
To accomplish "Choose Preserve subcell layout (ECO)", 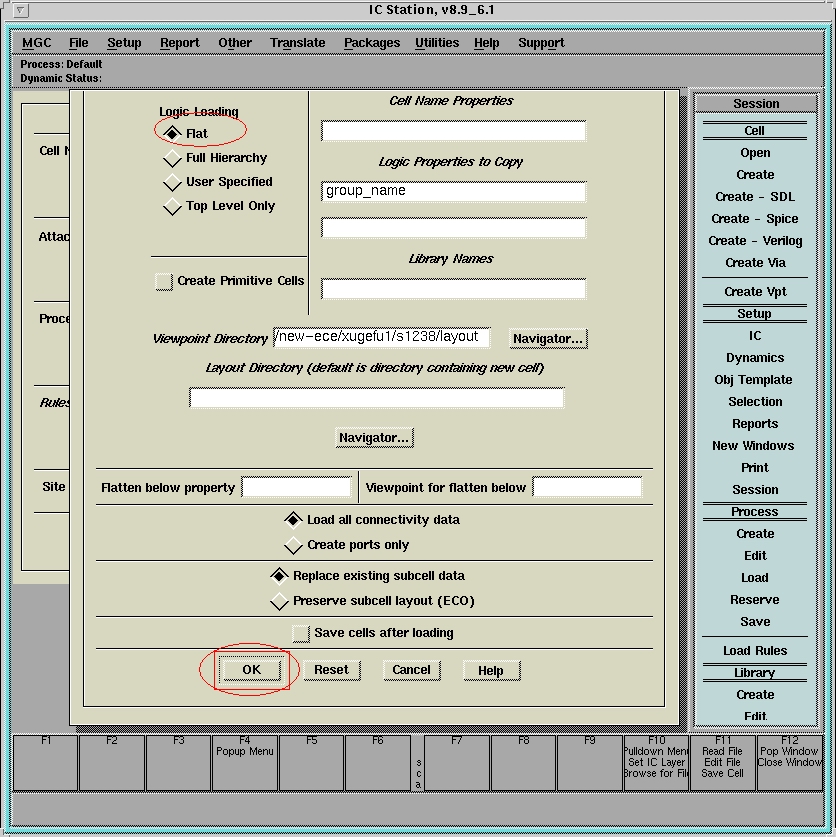I will click(x=279, y=601).
